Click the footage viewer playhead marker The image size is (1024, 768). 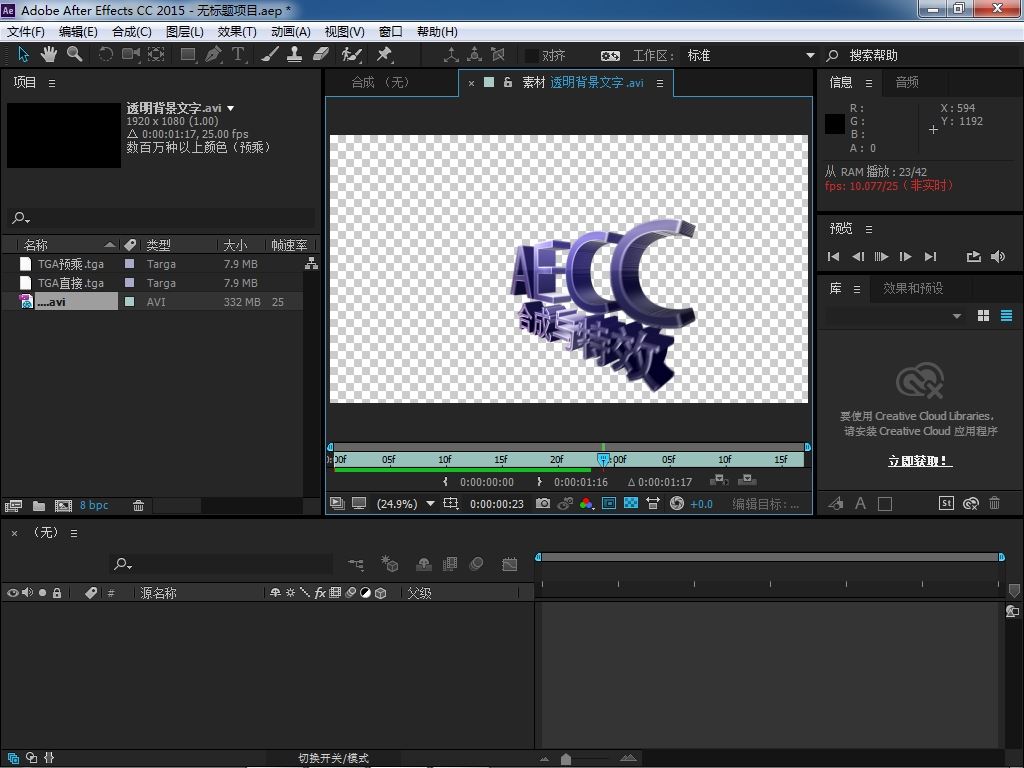point(603,459)
